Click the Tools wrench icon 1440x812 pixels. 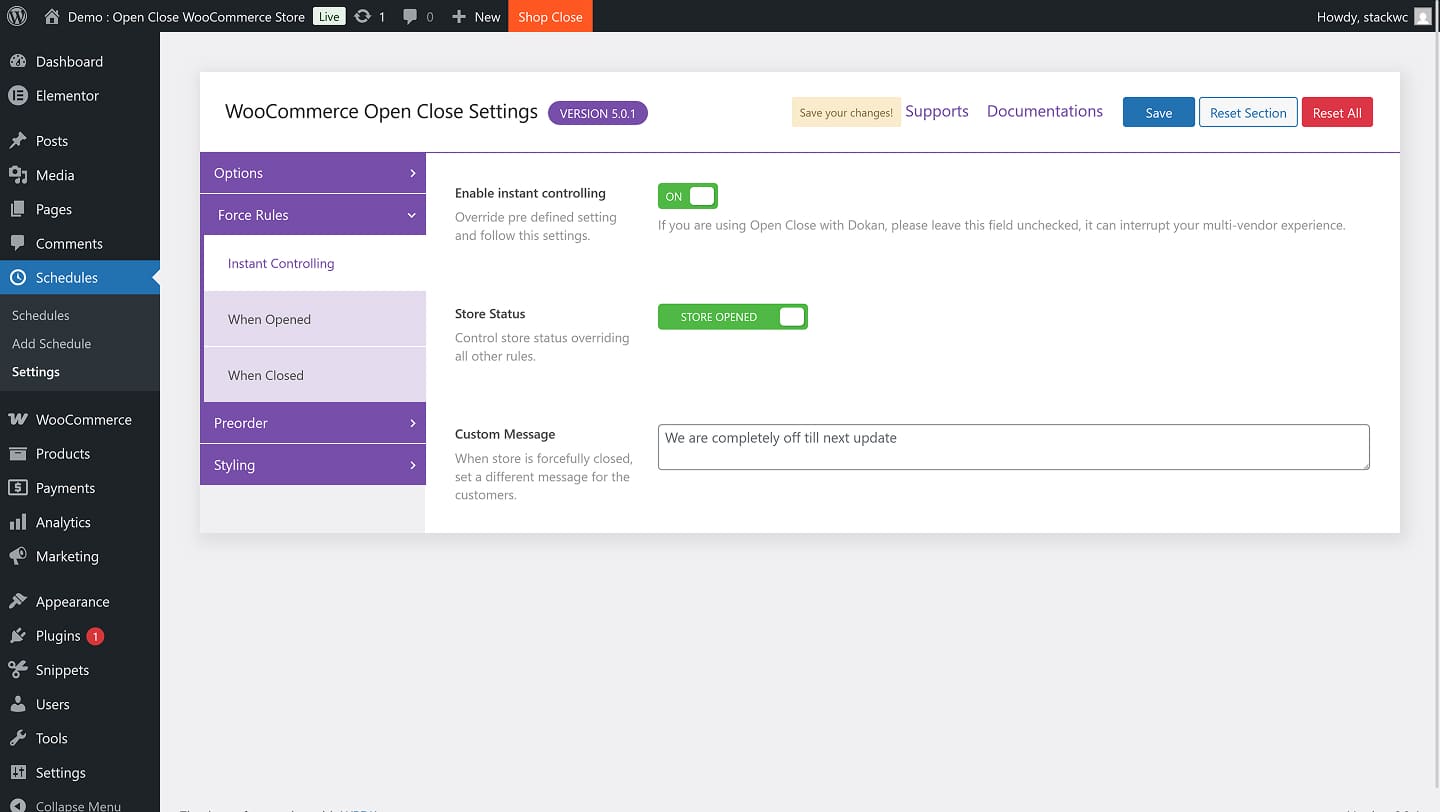(18, 738)
